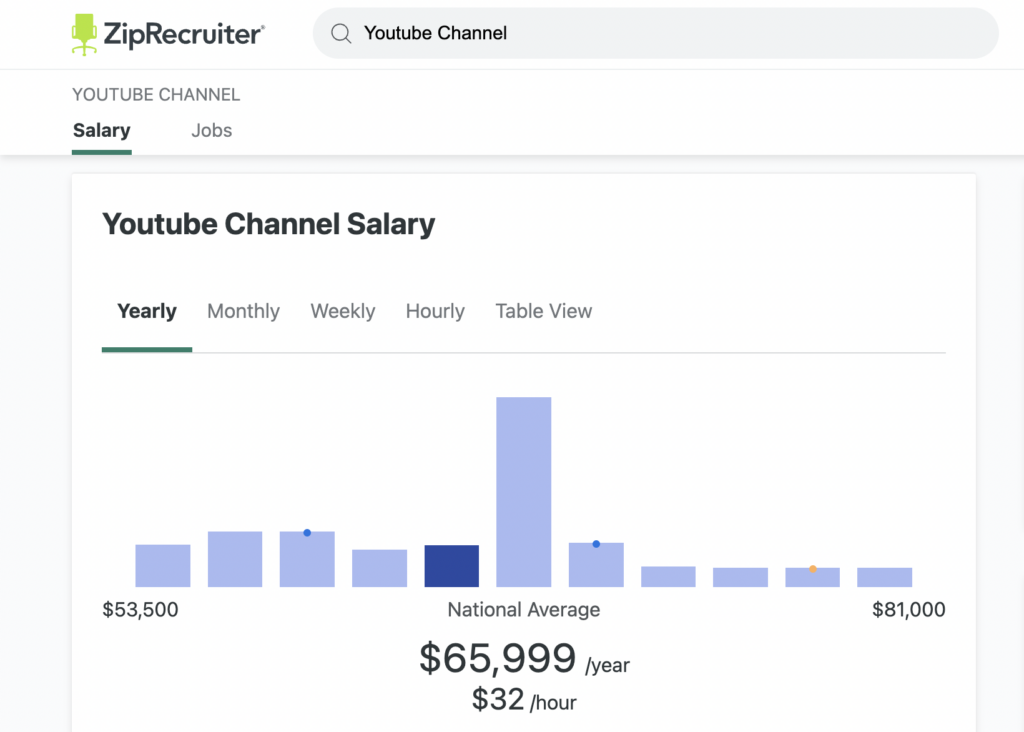The width and height of the screenshot is (1024, 732).
Task: Click the ZipRecruiter wordmark text
Action: click(x=184, y=34)
